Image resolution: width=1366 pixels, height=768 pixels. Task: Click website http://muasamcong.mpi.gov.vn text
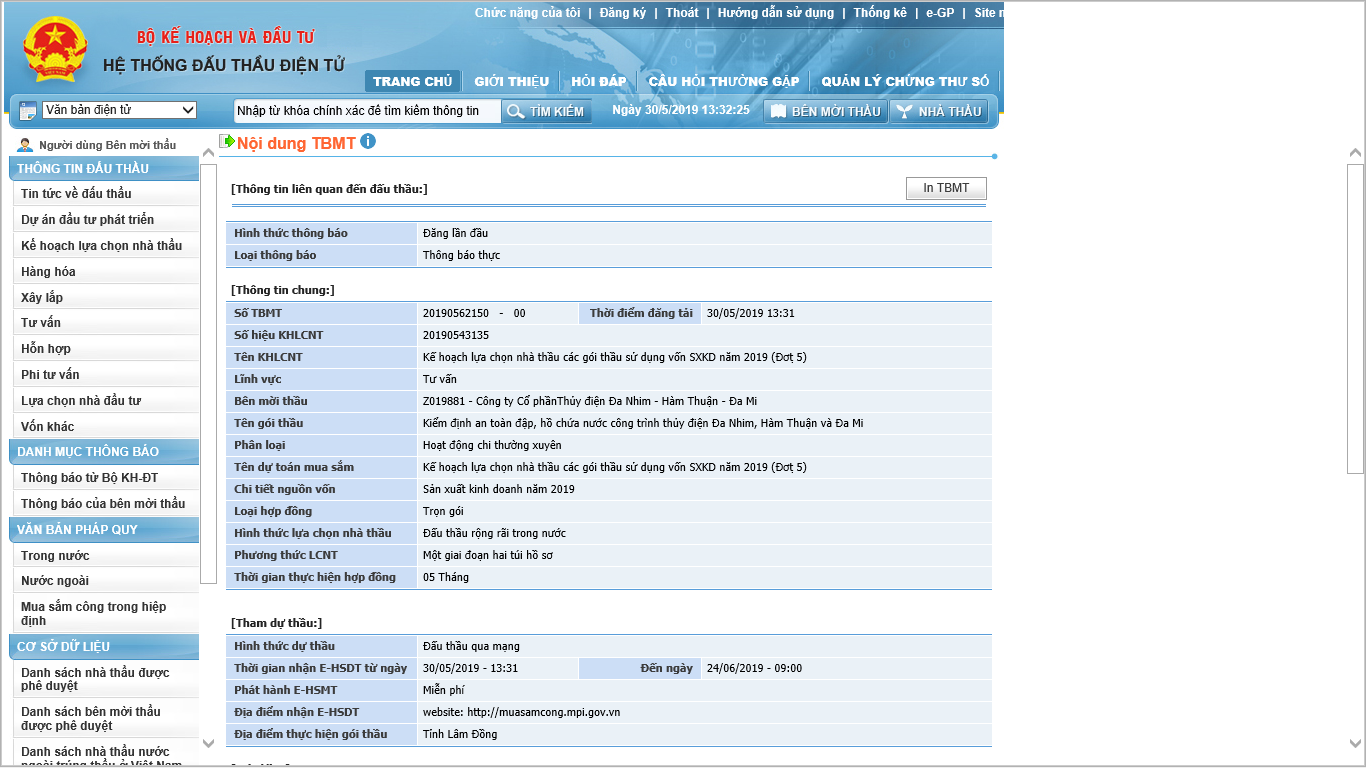(522, 712)
